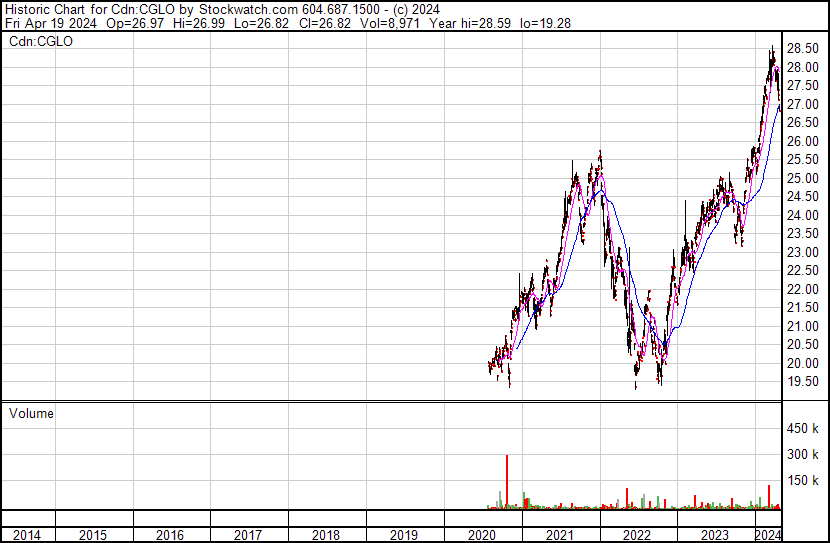Image resolution: width=830 pixels, height=543 pixels.
Task: Click the tallest red volume spike in 2020
Action: pyautogui.click(x=507, y=480)
